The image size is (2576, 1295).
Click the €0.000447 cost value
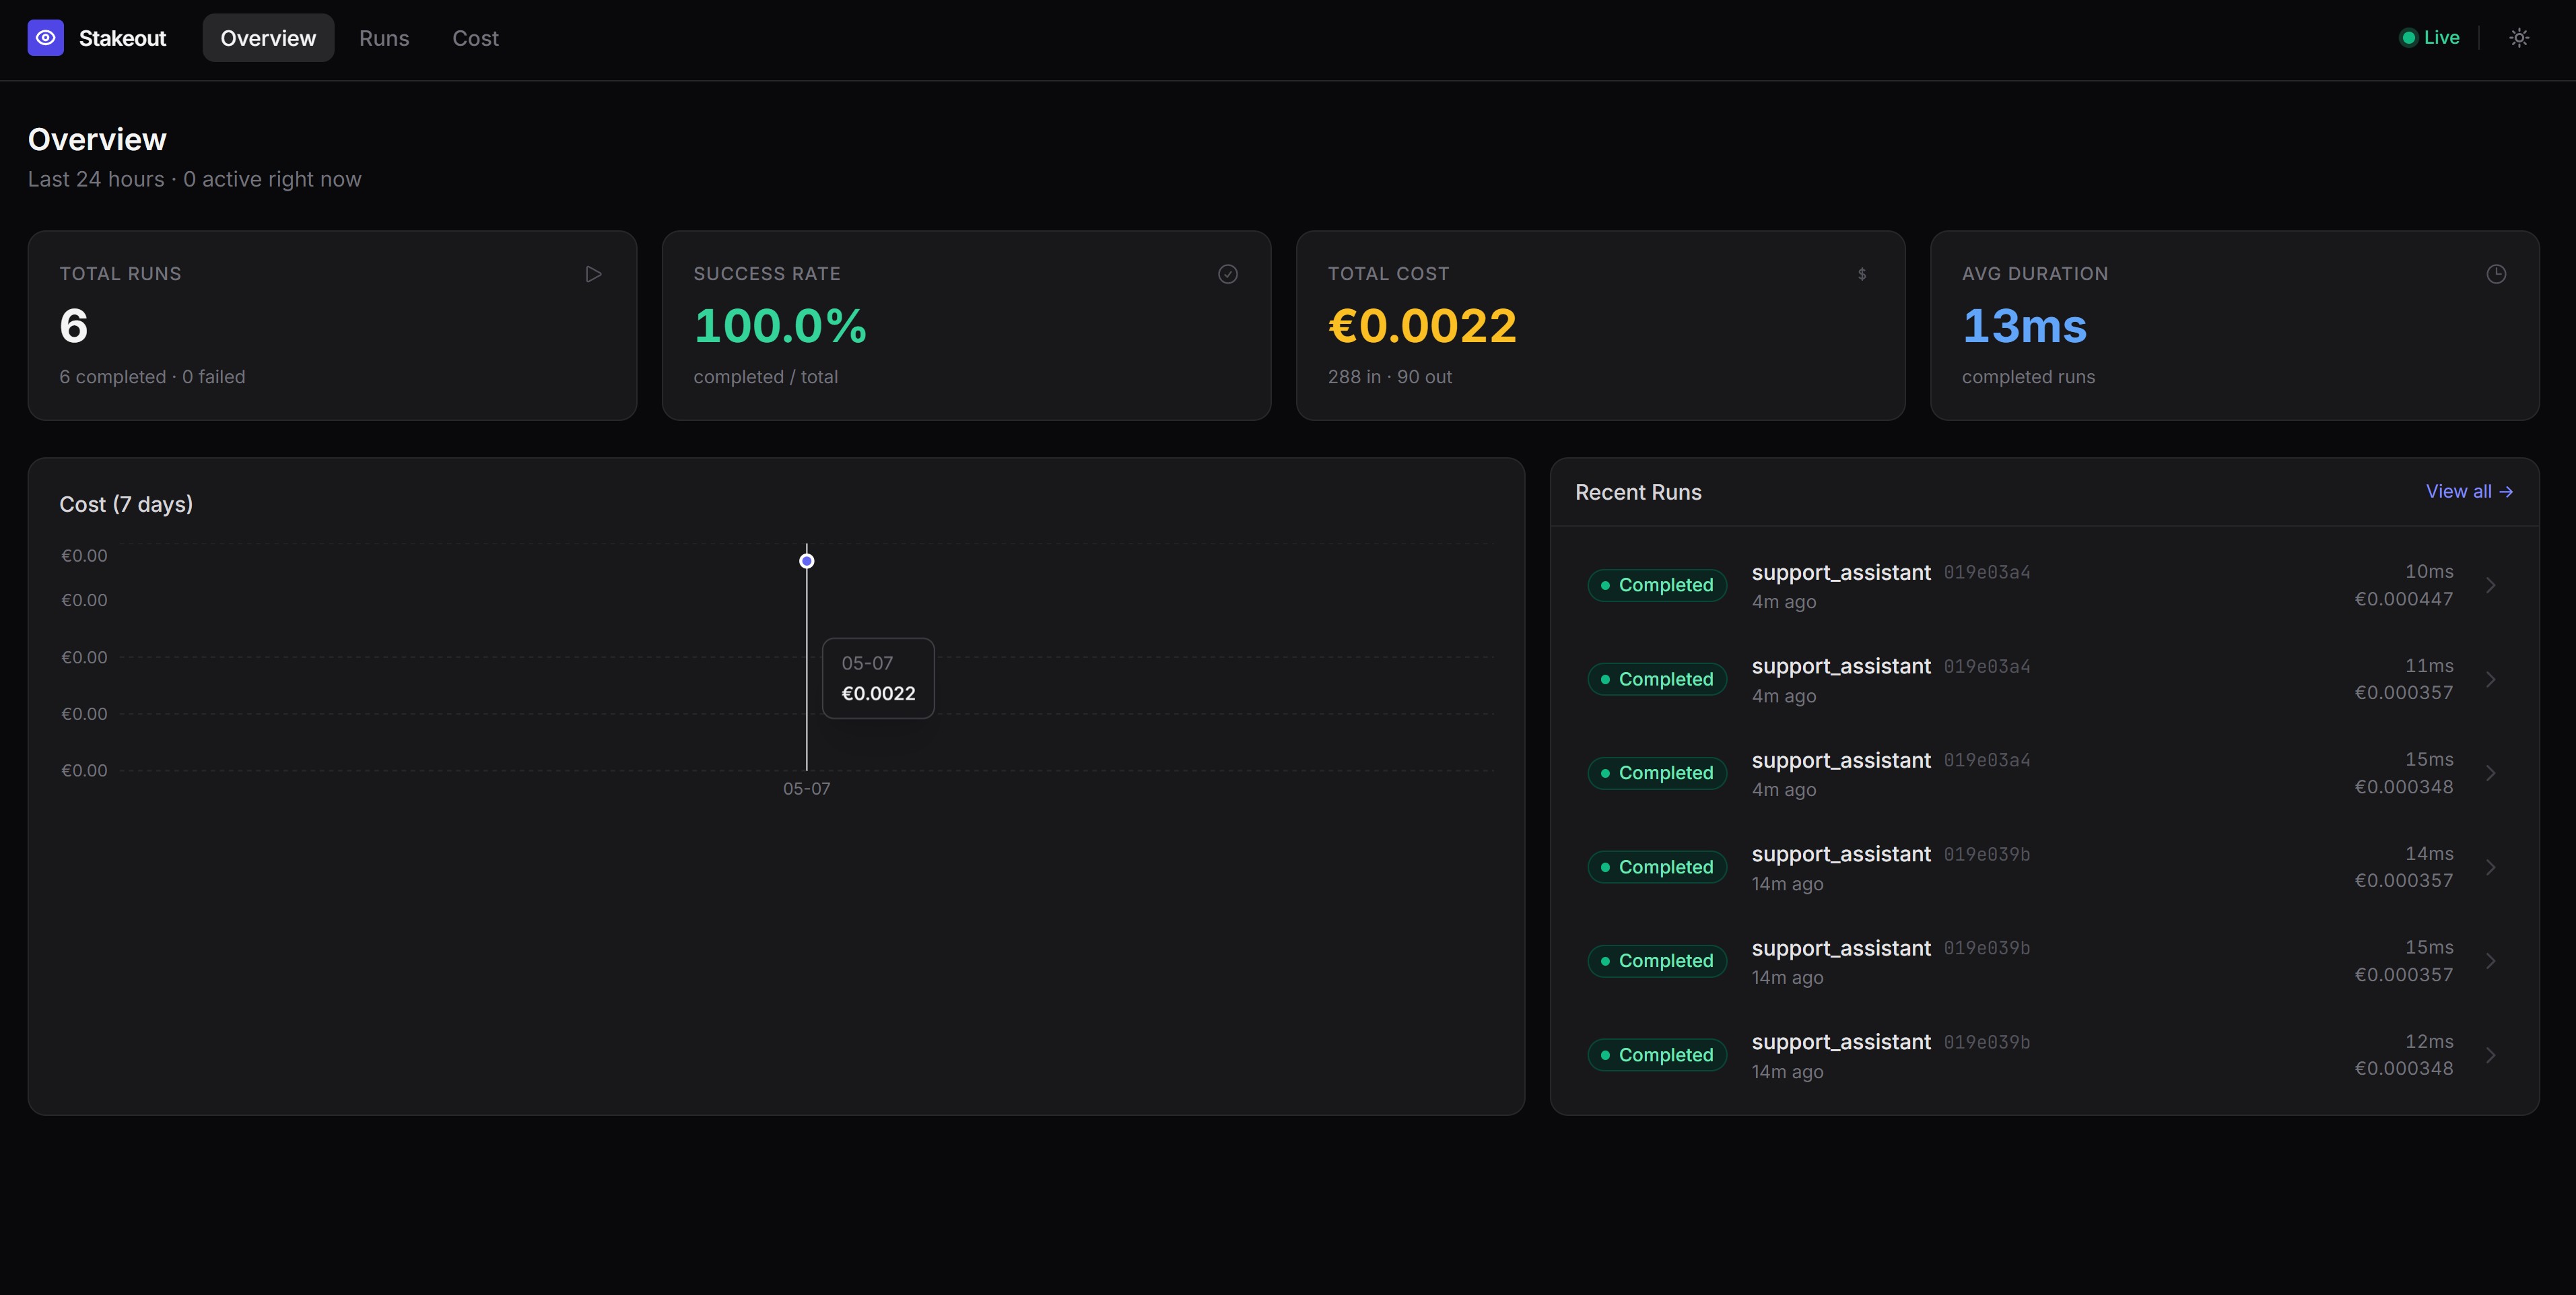(x=2404, y=599)
